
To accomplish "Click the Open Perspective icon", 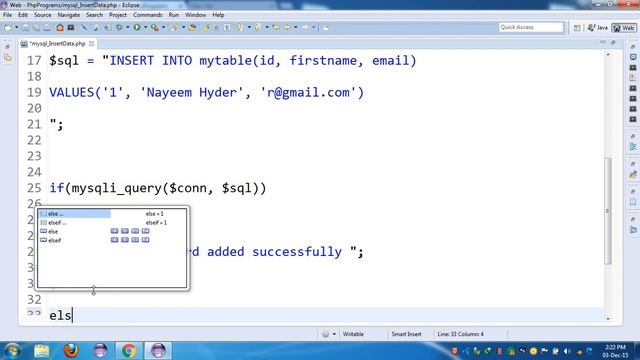I will pos(577,28).
